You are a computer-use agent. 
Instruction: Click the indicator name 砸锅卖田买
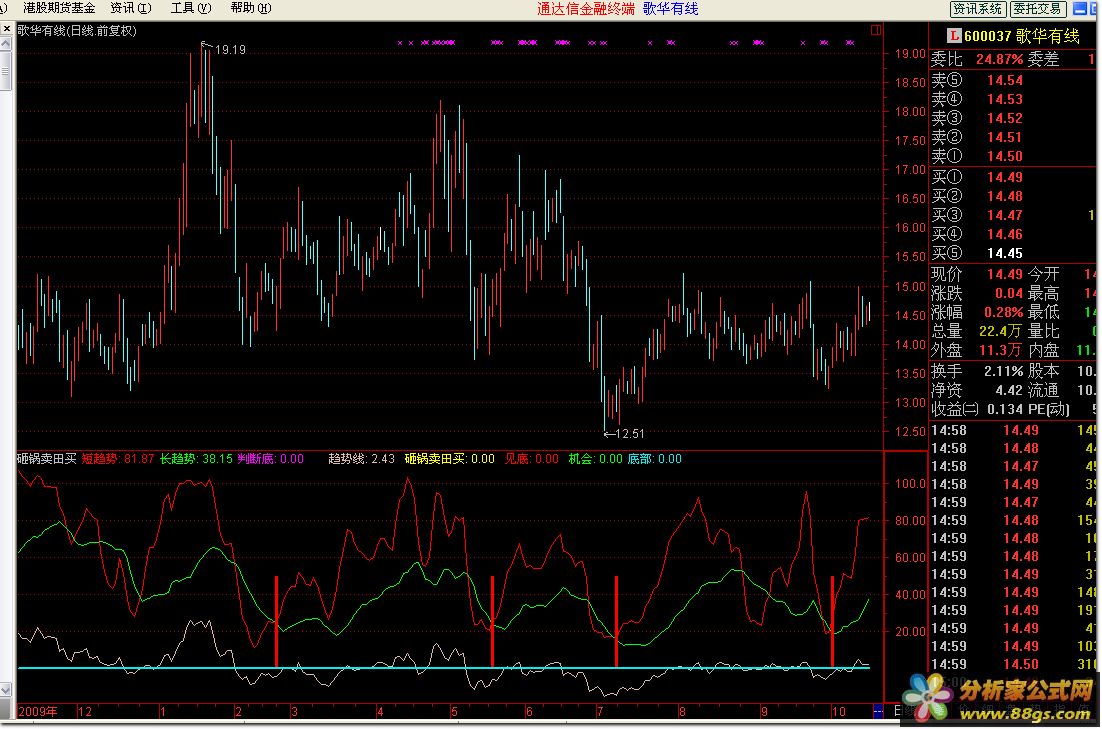46,459
